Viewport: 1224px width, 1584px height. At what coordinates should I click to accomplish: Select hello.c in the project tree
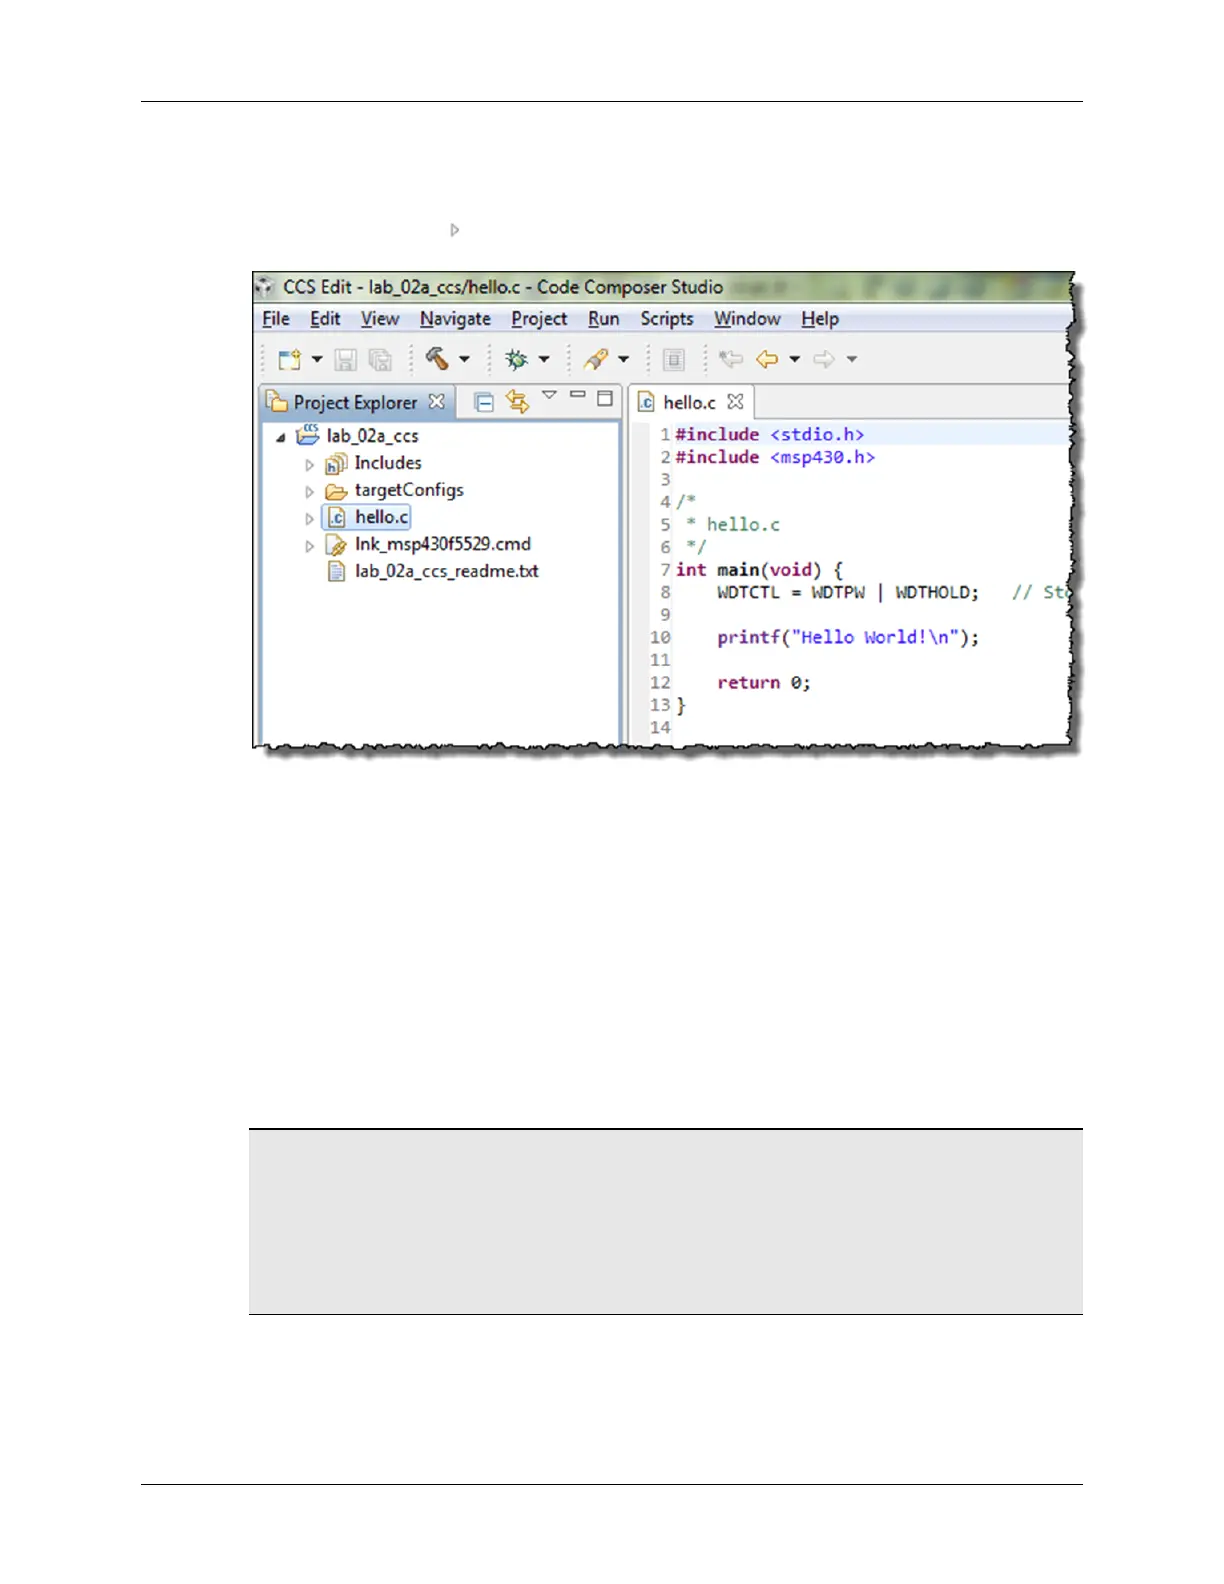[382, 517]
